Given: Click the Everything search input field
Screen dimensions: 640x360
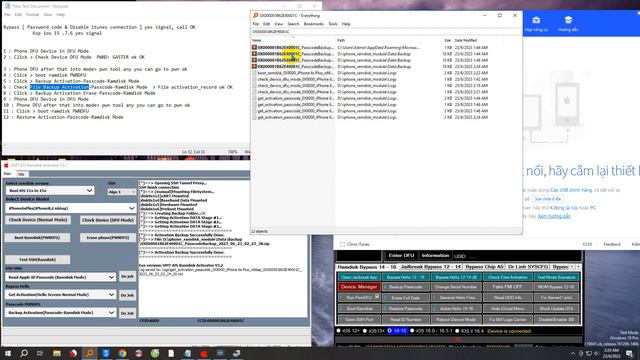Looking at the screenshot, I should coord(386,32).
